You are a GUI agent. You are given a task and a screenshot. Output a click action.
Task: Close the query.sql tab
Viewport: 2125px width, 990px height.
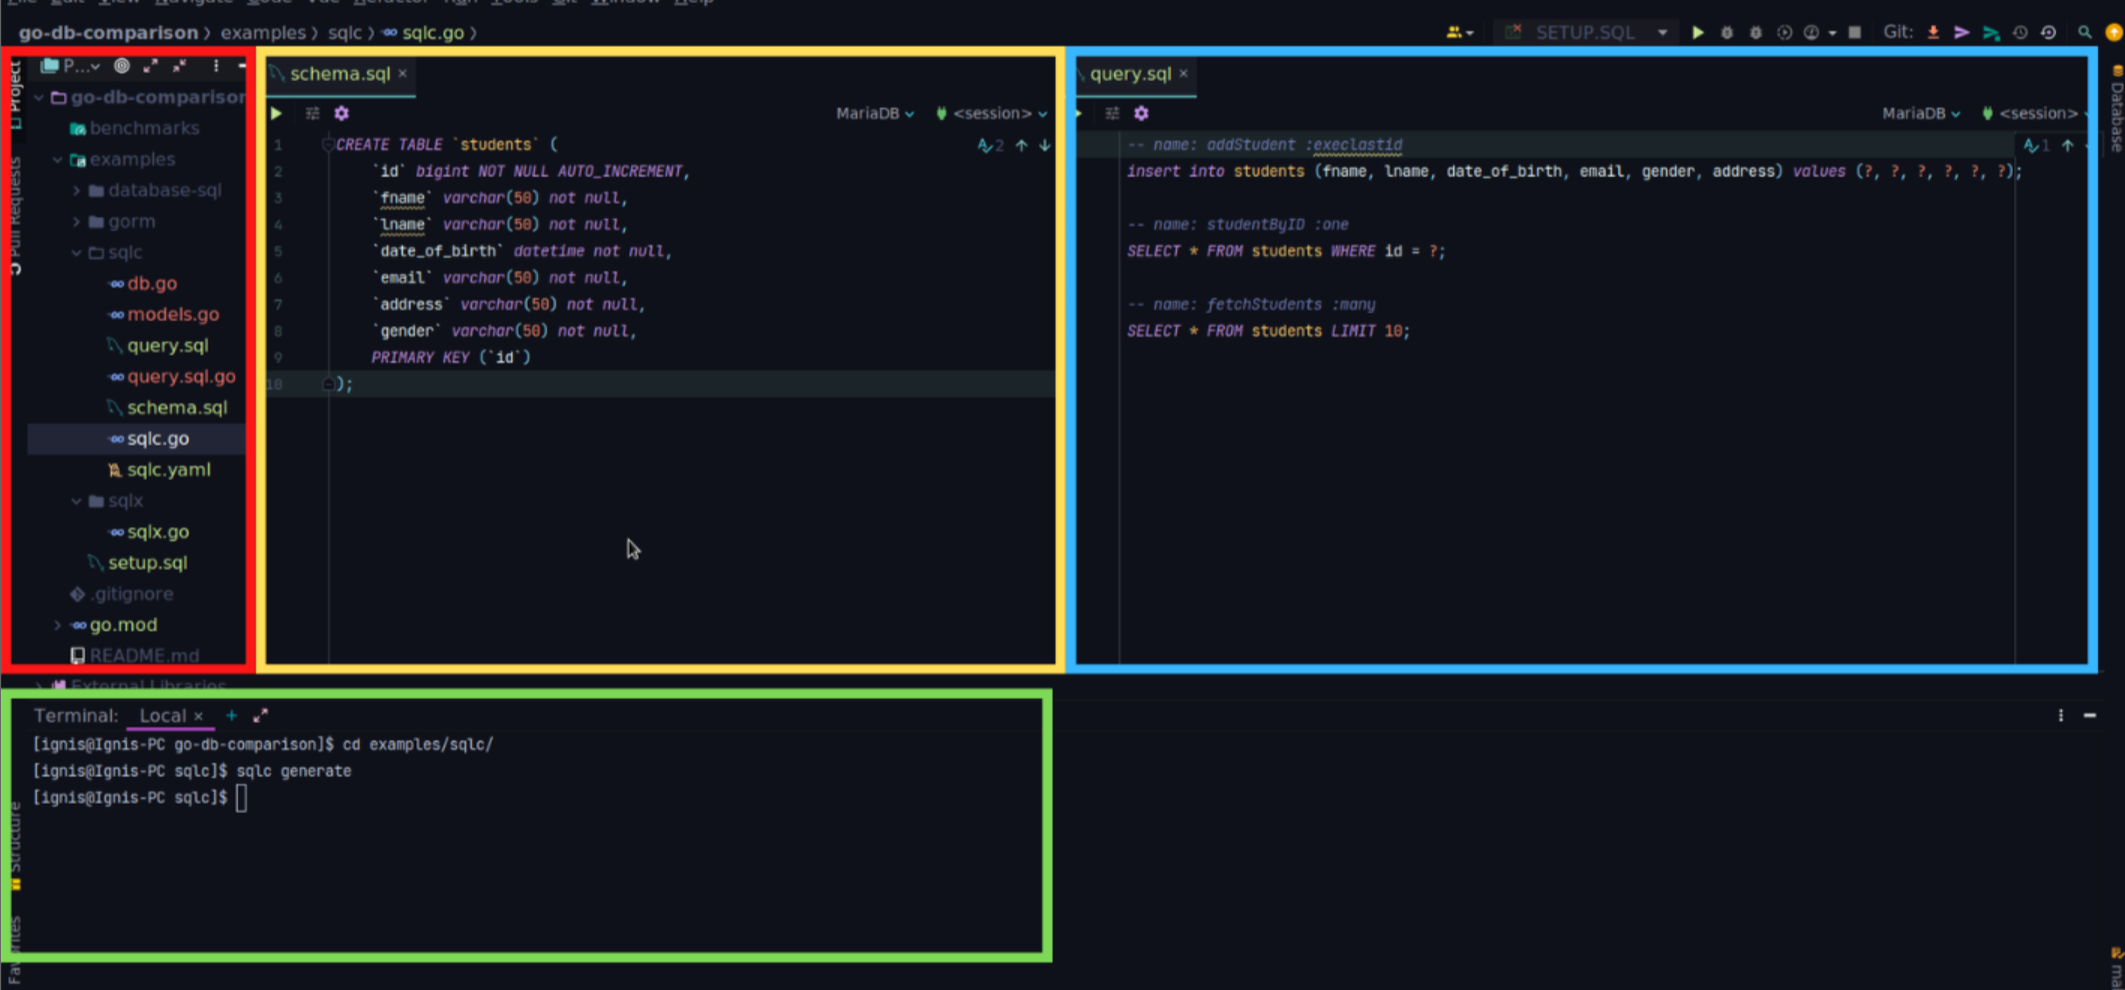(x=1183, y=74)
